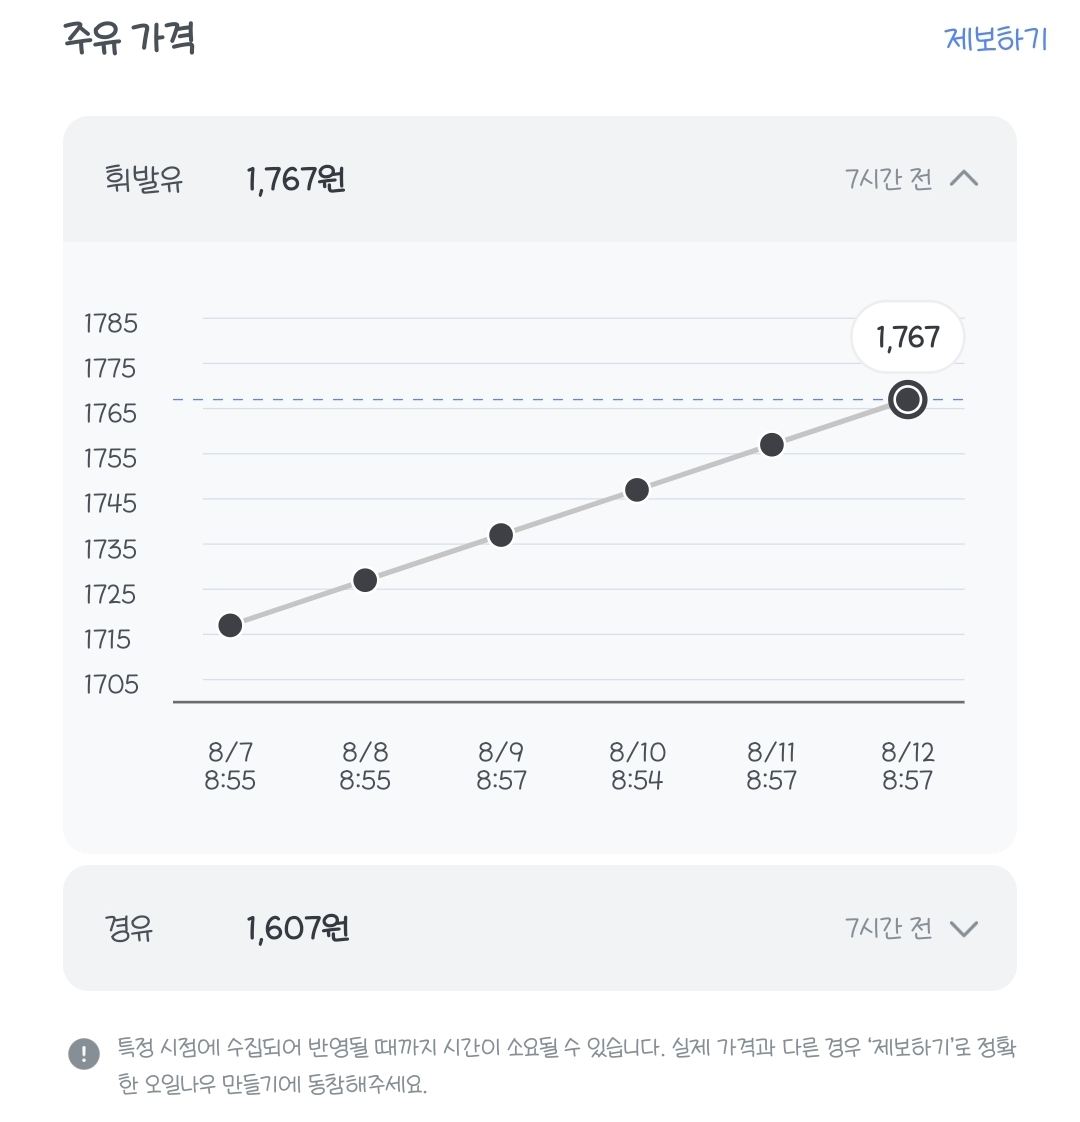The height and width of the screenshot is (1122, 1080).
Task: Click the gray info exclamation icon
Action: (x=84, y=1053)
